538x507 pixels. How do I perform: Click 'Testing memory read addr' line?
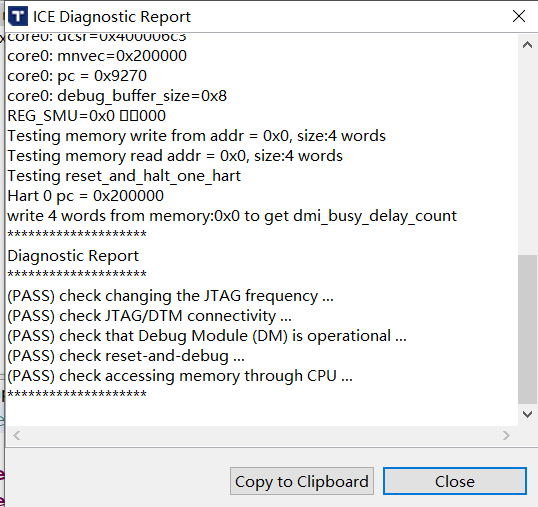(175, 156)
